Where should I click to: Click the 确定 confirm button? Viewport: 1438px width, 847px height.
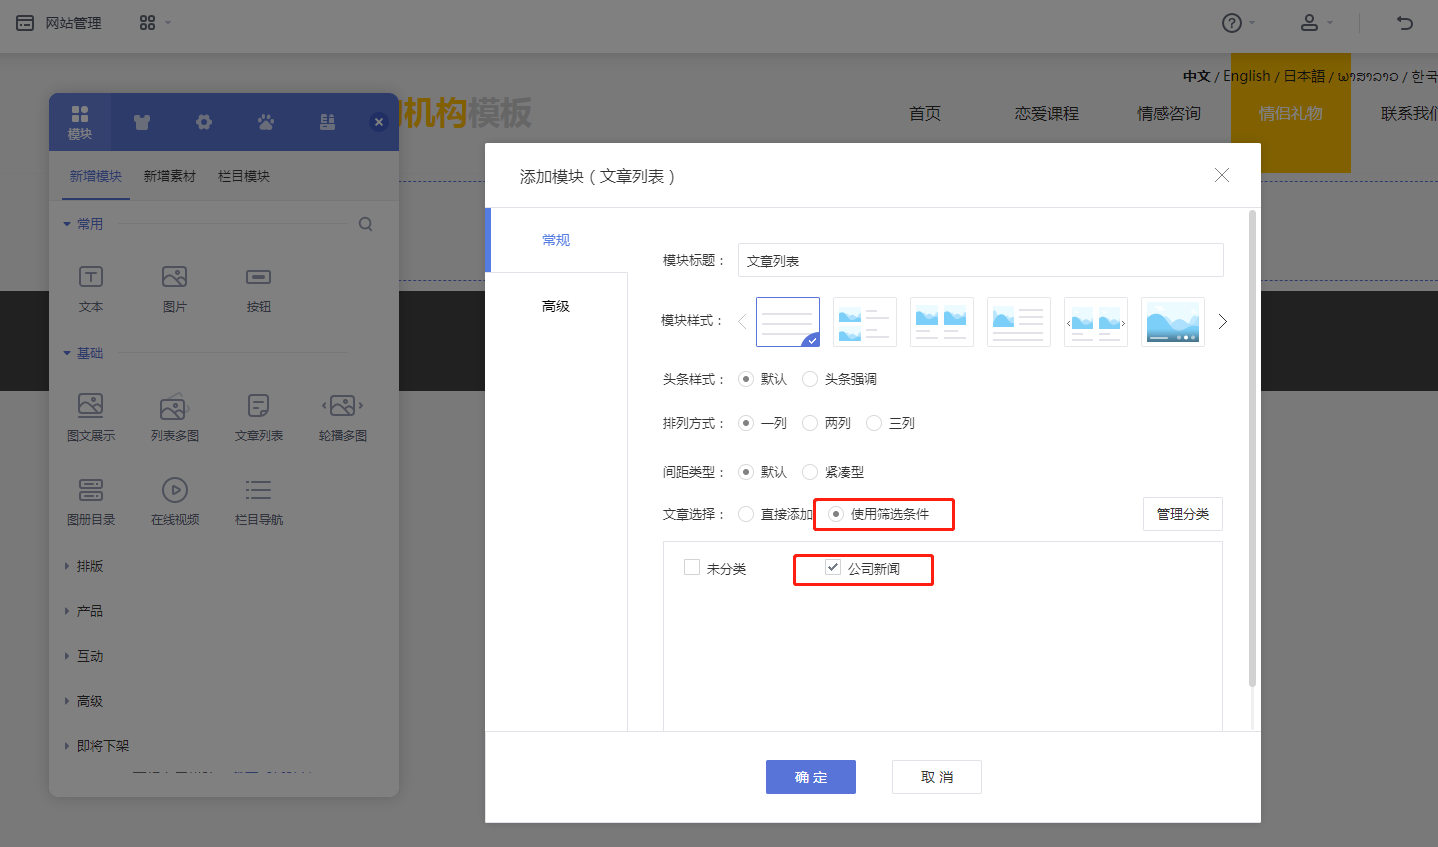[x=810, y=777]
